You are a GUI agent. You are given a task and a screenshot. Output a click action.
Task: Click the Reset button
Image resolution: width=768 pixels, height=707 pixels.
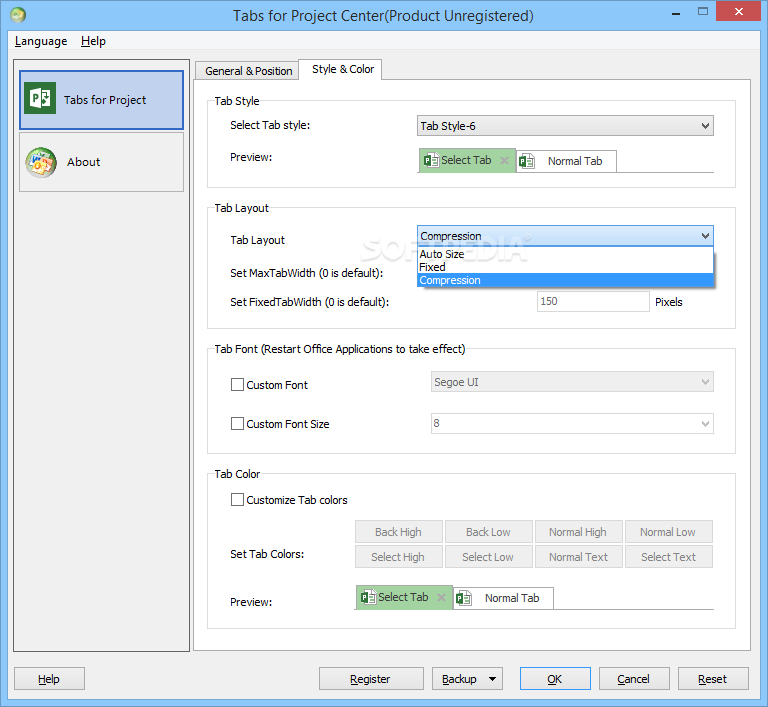[x=713, y=679]
